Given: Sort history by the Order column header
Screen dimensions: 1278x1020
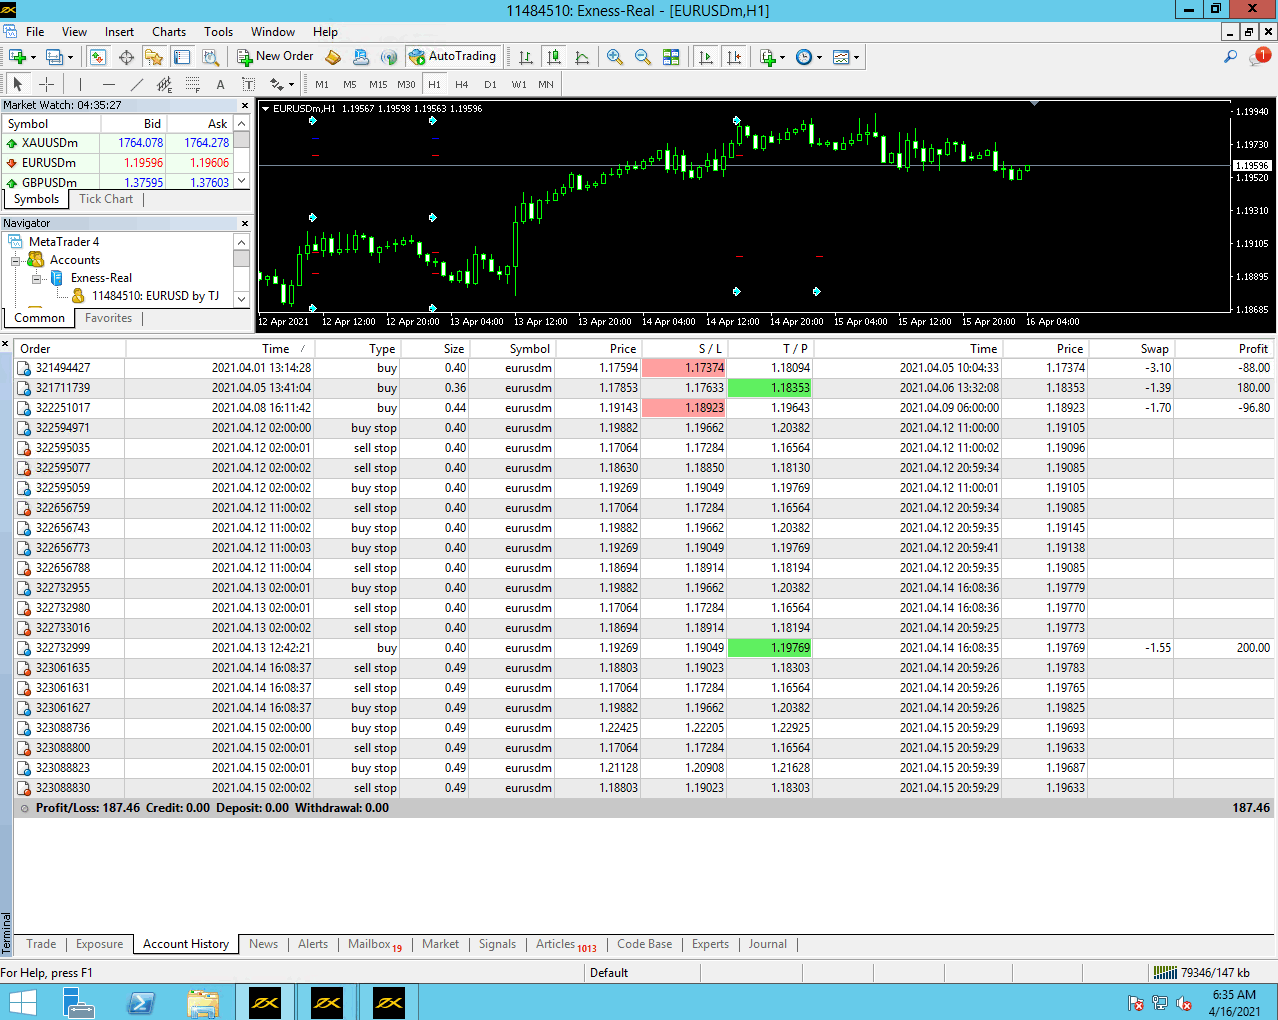Looking at the screenshot, I should [70, 349].
